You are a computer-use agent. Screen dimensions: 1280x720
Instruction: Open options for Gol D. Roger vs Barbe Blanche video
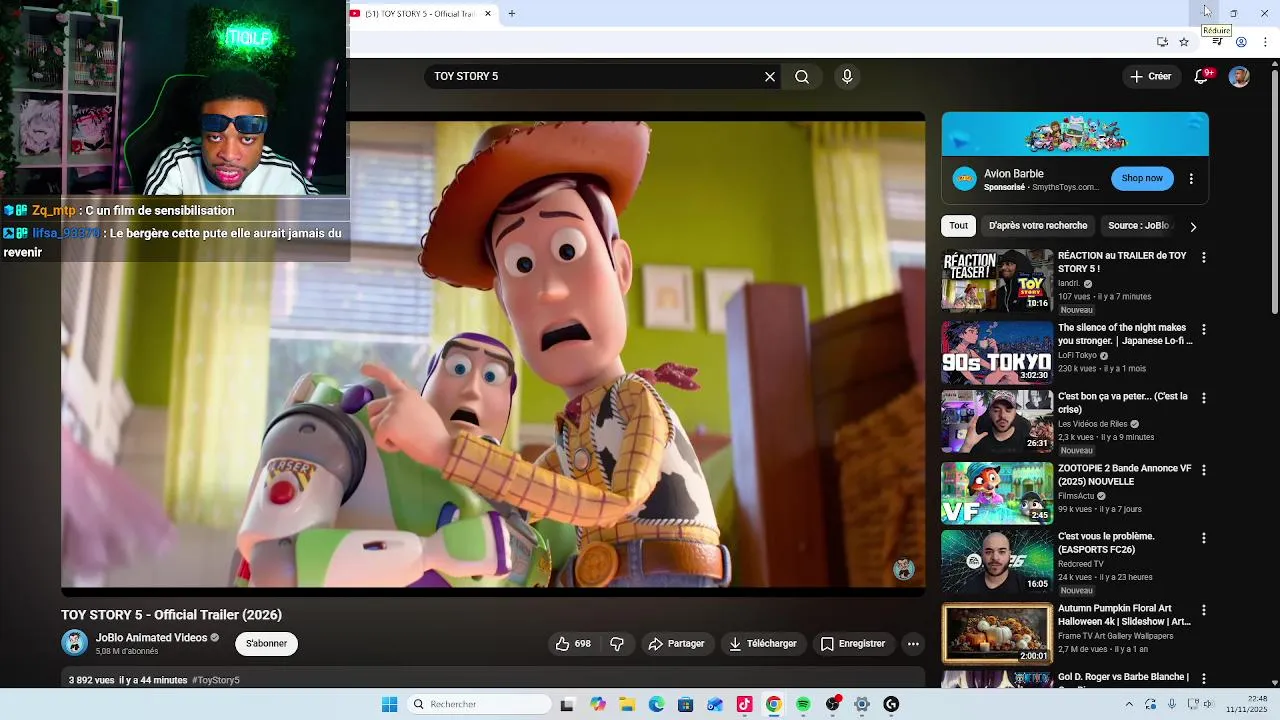1204,679
